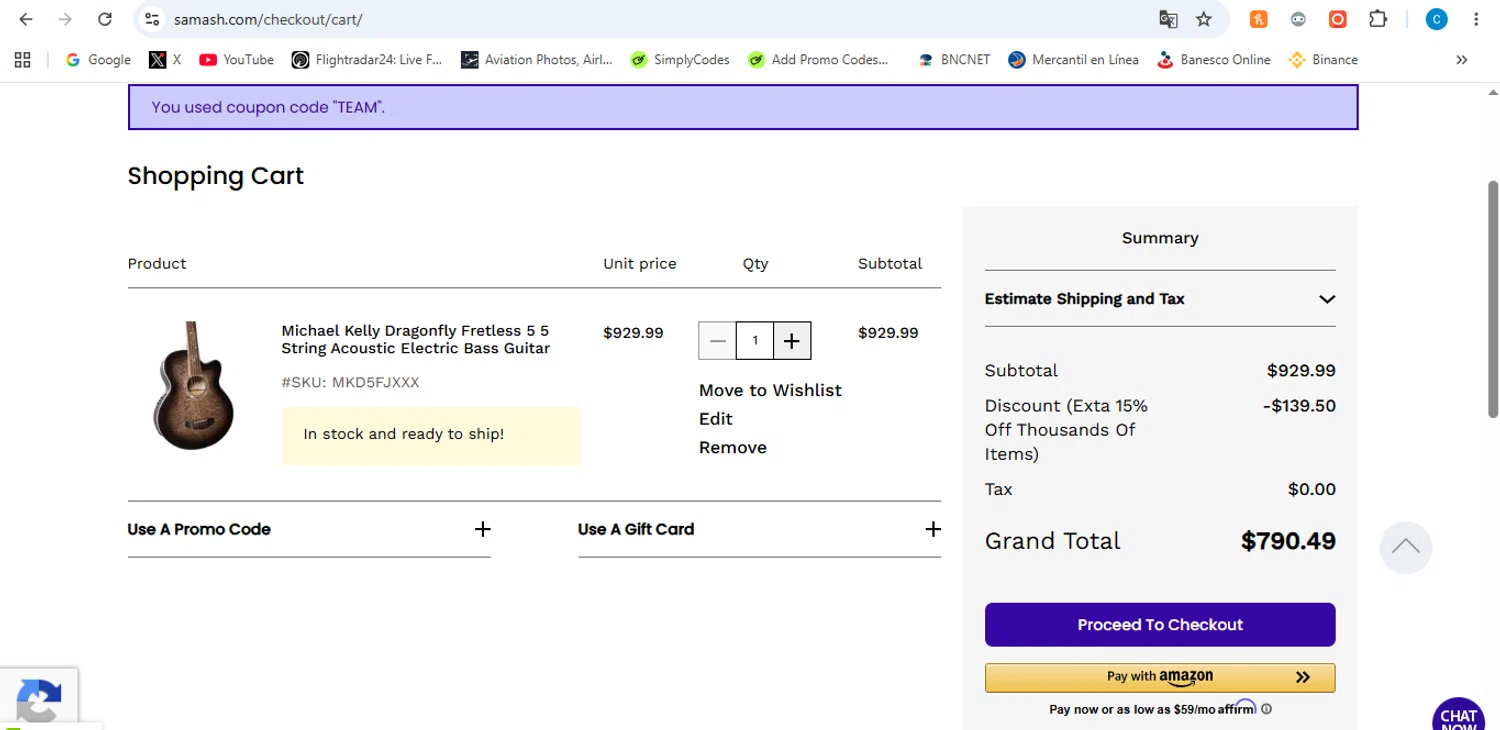Show more bookmarks with the chevron
The image size is (1500, 730).
(x=1462, y=60)
